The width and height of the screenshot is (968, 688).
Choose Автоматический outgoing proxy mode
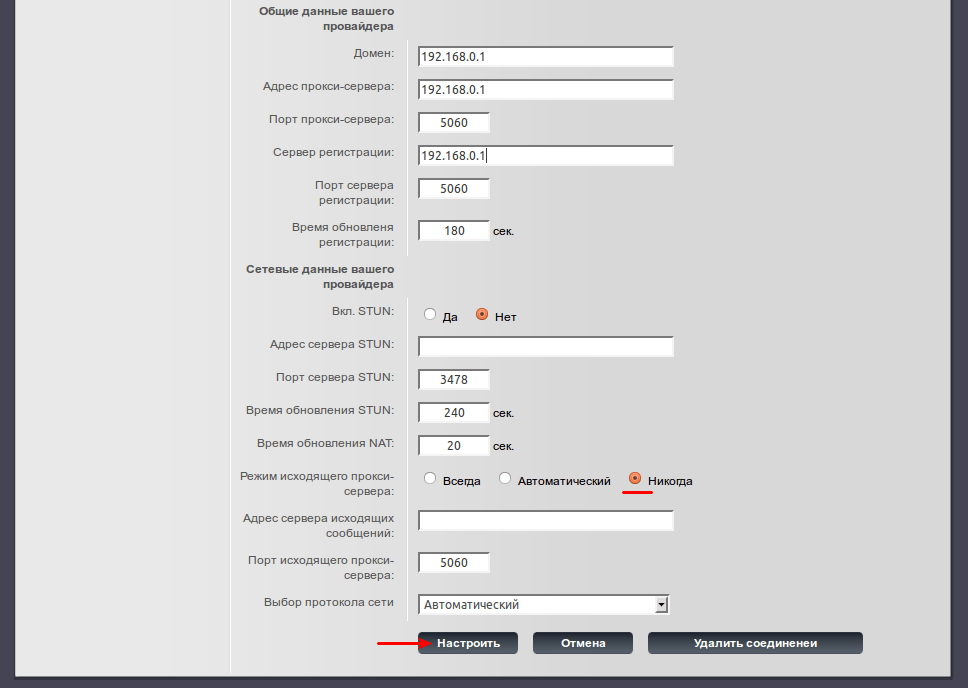tap(505, 478)
